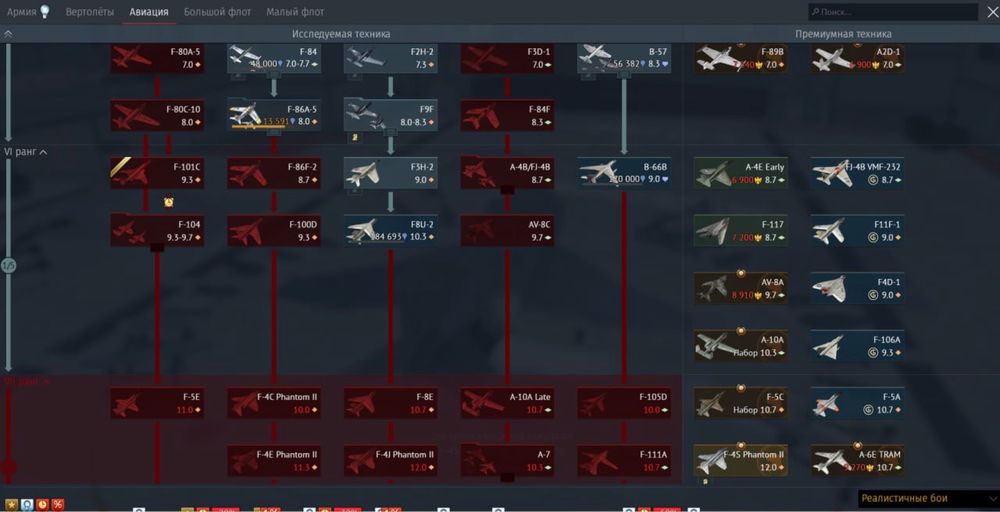Click the alarm clock icon below F-101C

[168, 202]
